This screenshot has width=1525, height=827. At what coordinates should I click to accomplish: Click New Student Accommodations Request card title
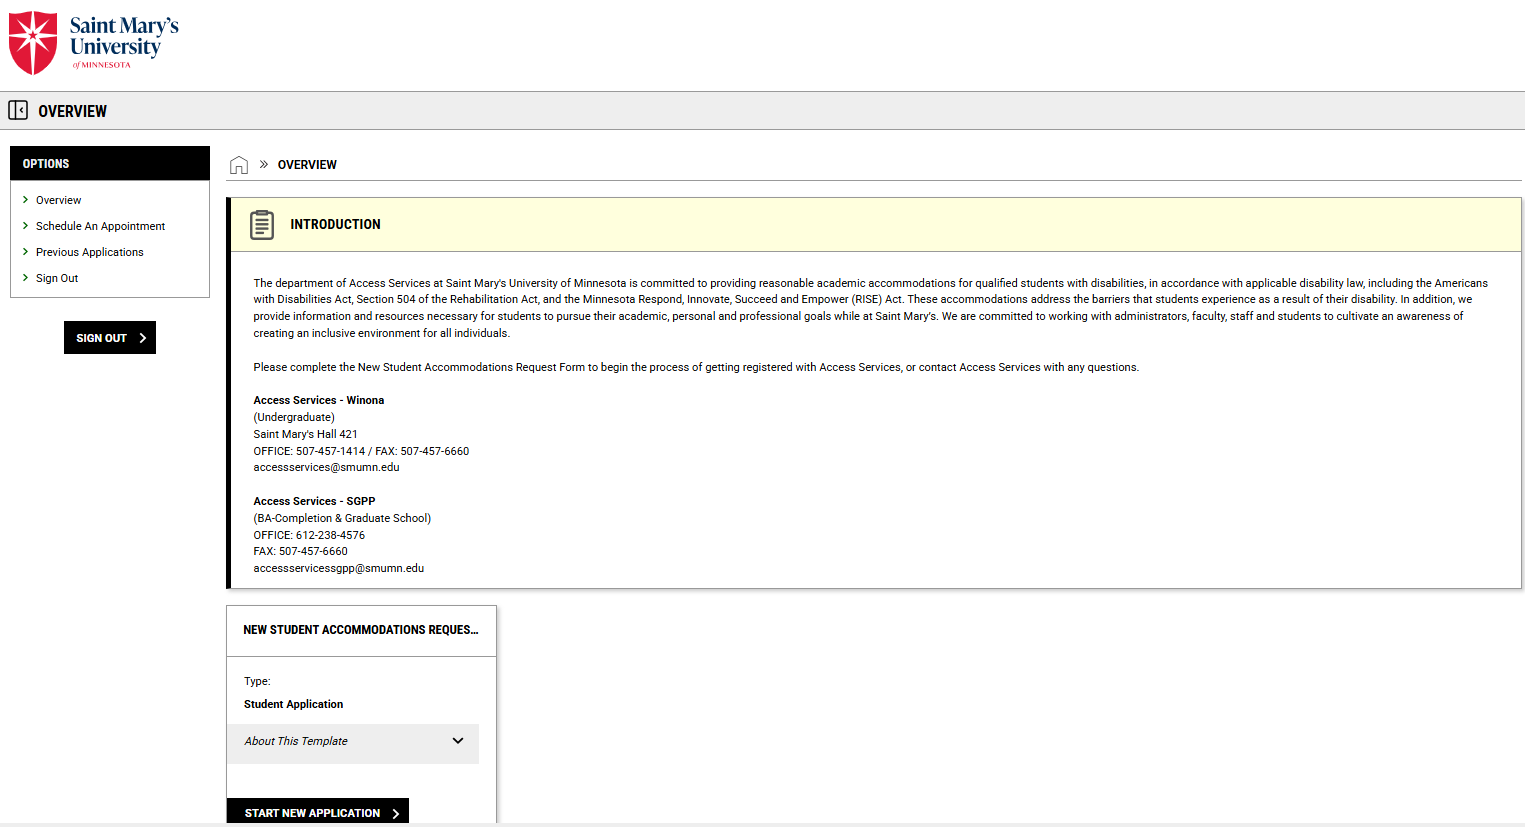coord(361,630)
